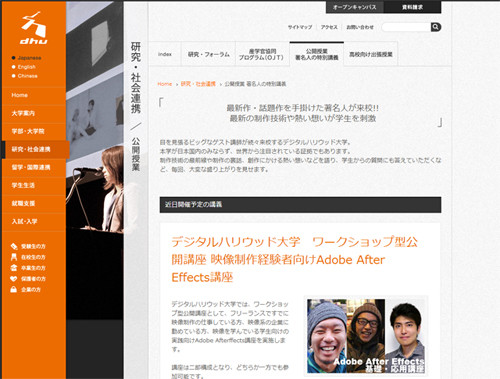Open the 受験生の方 tag icon link
The height and width of the screenshot is (379, 500).
[x=28, y=246]
